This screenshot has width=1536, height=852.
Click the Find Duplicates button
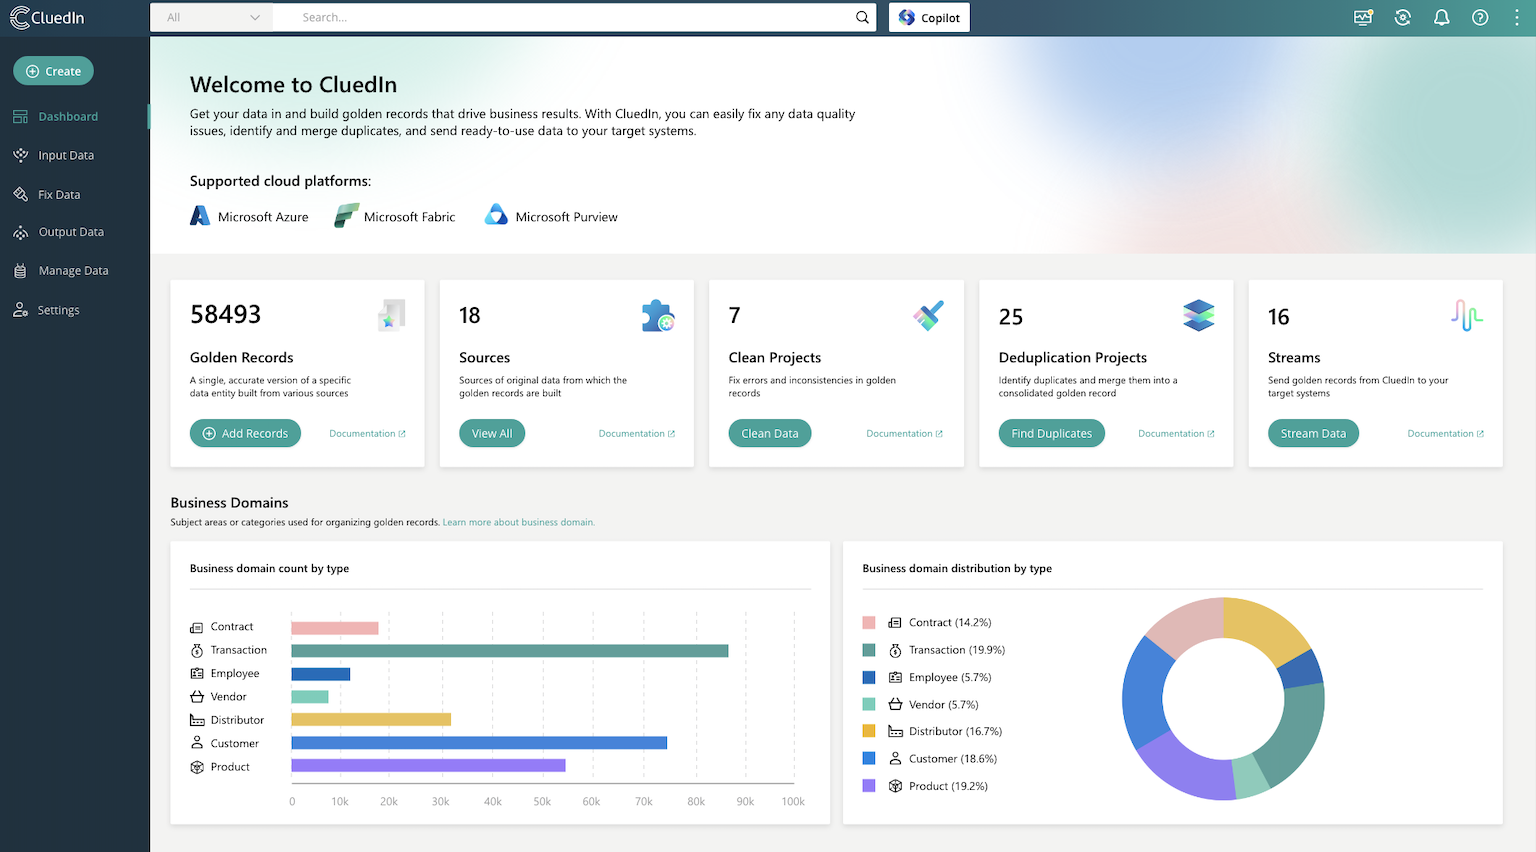click(1051, 433)
